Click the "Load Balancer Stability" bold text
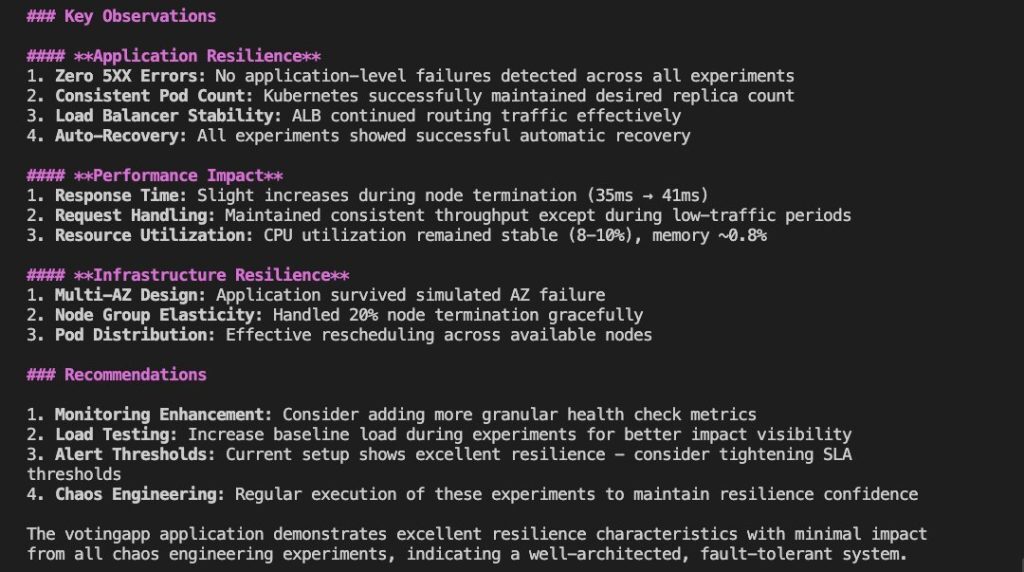Image resolution: width=1024 pixels, height=572 pixels. [x=168, y=116]
